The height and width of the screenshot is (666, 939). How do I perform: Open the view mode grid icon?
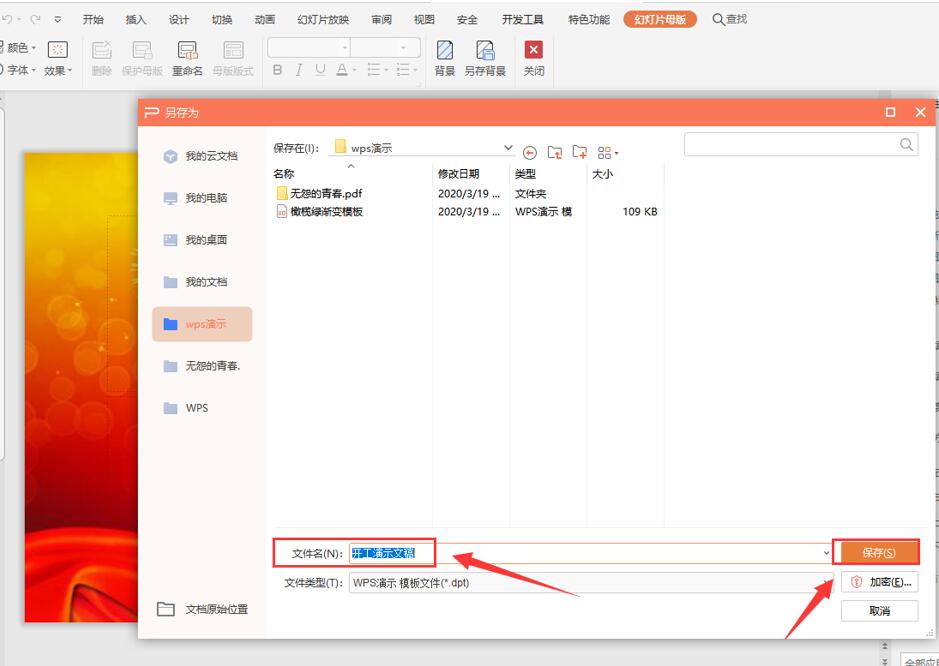pos(604,153)
